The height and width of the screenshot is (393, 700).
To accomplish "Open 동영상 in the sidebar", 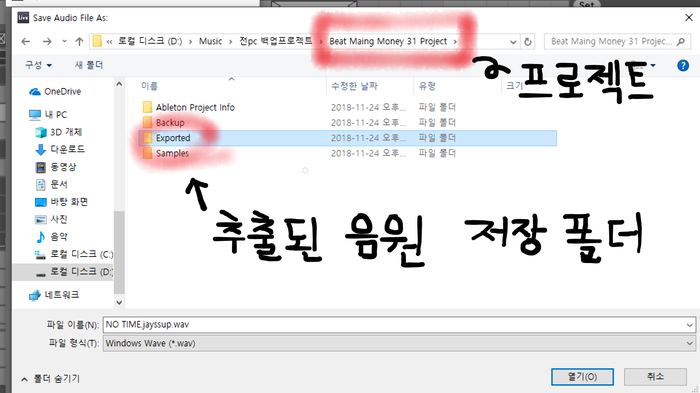I will [x=56, y=167].
